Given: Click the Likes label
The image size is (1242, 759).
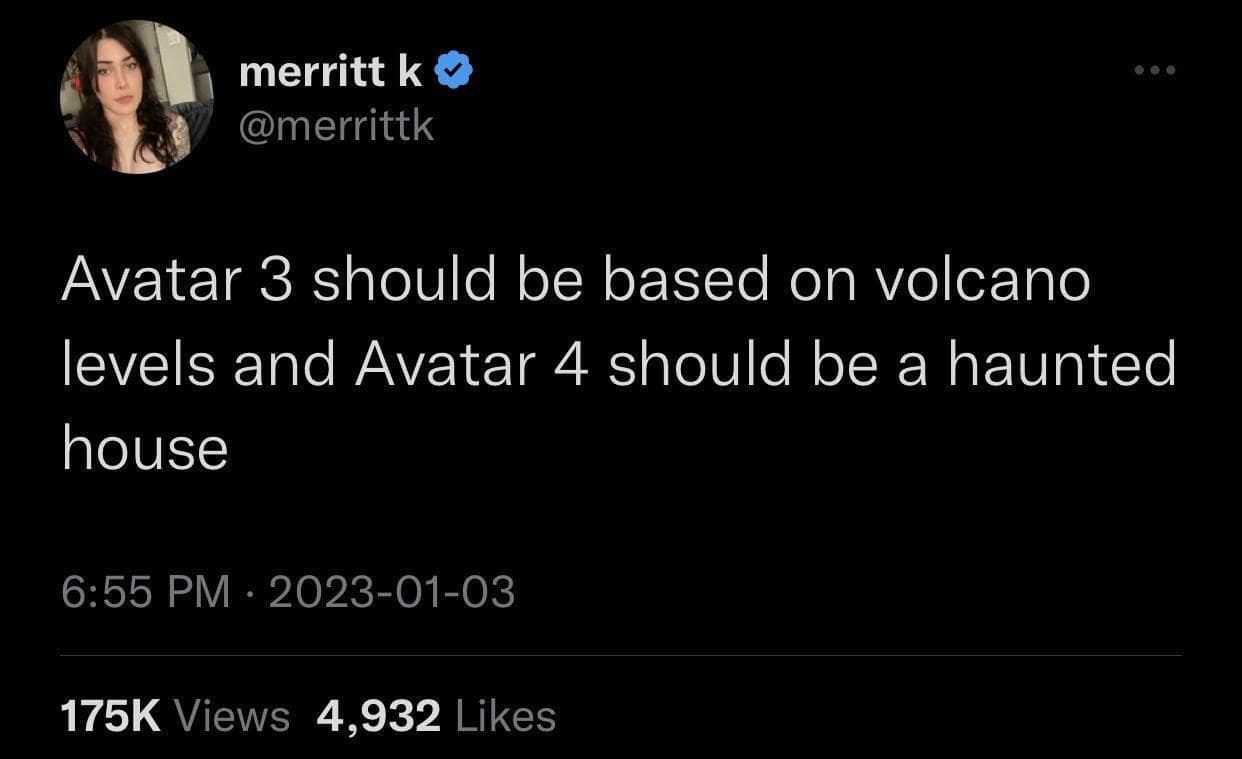Looking at the screenshot, I should click(505, 715).
